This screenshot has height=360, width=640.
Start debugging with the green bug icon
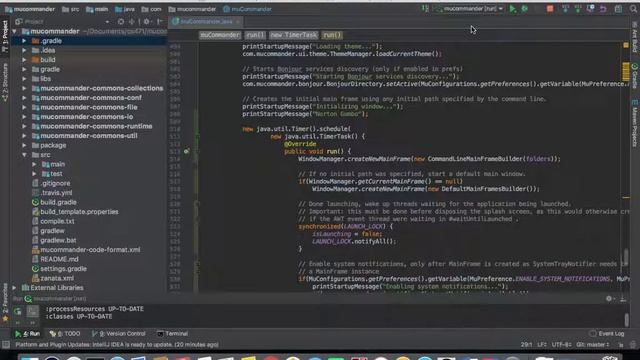[525, 9]
